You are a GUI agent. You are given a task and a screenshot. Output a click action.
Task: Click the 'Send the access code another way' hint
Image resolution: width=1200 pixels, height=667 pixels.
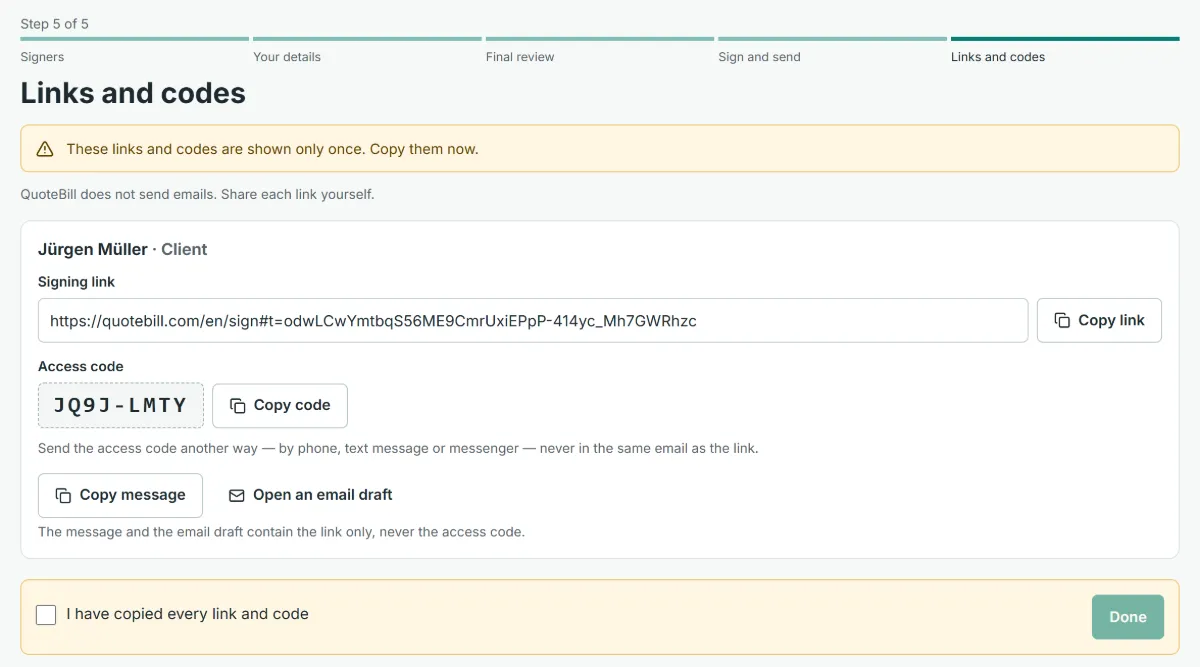pos(398,448)
